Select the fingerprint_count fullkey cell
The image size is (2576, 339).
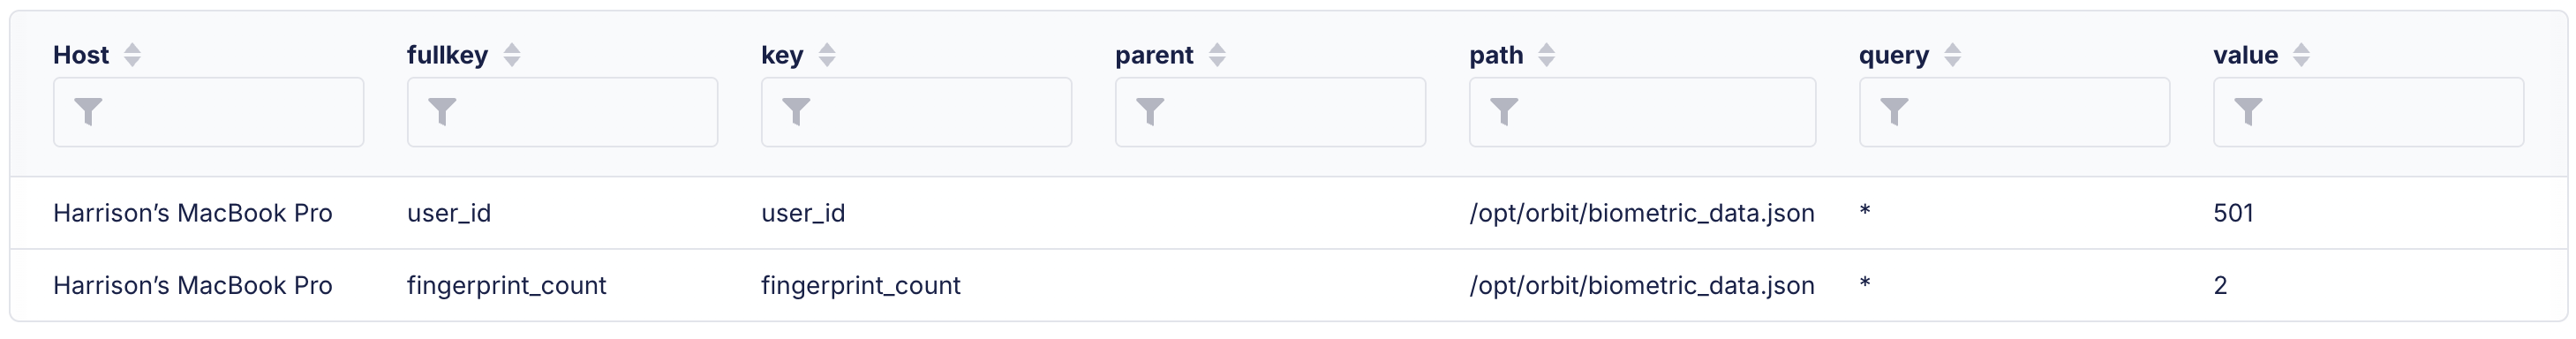507,286
